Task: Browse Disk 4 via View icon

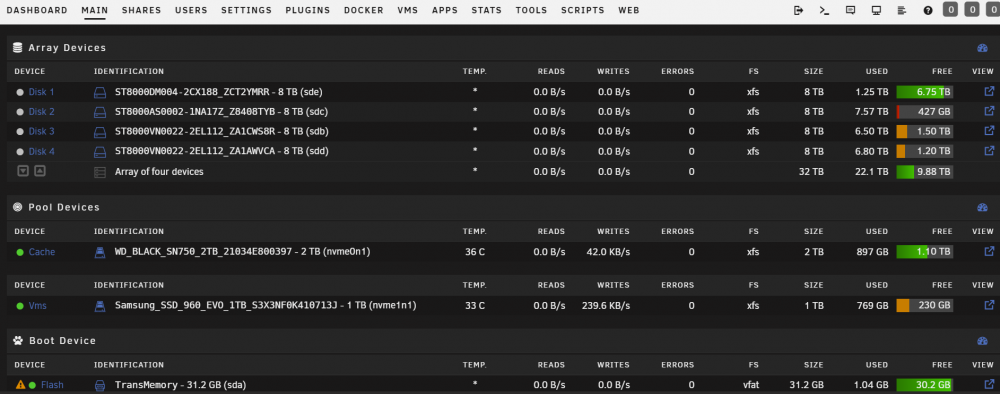Action: 989,150
